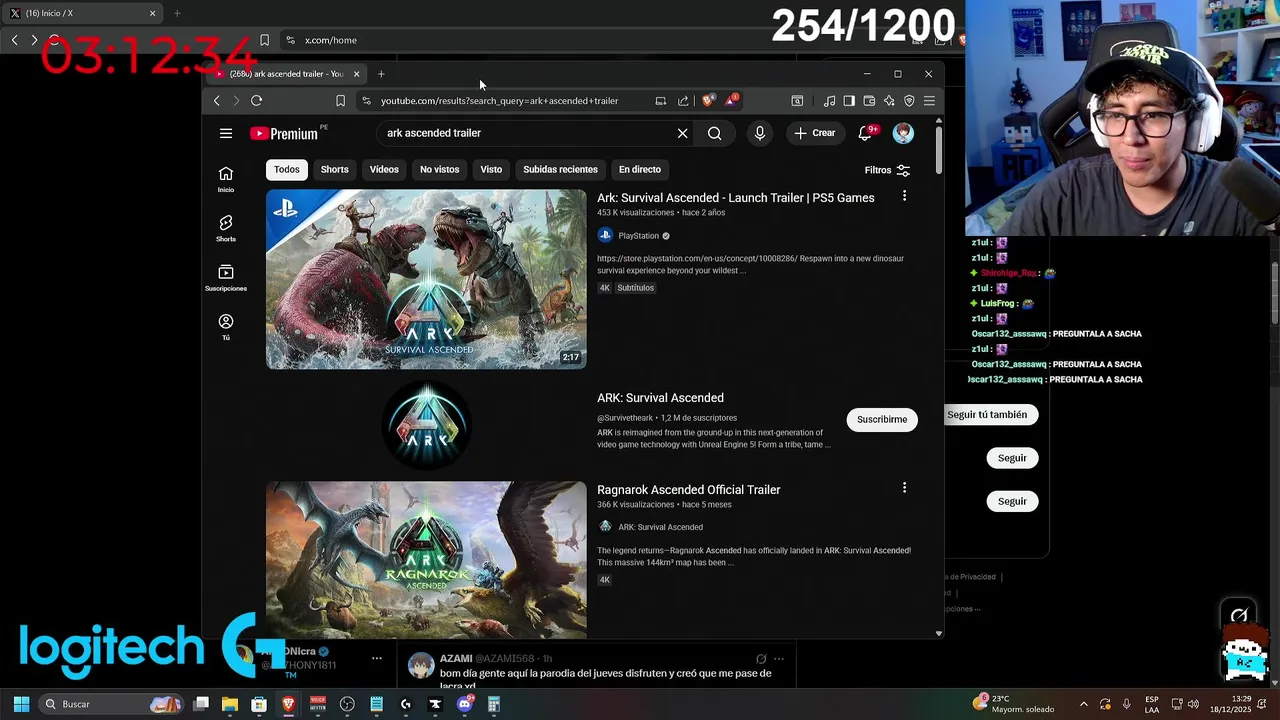Play the Ragnarok Ascended trailer thumbnail

(426, 560)
